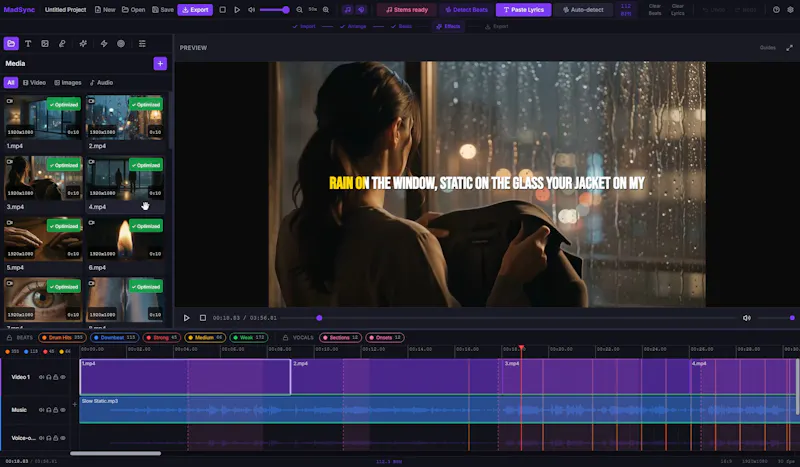Select the Images media filter tab
This screenshot has width=800, height=467.
[68, 83]
